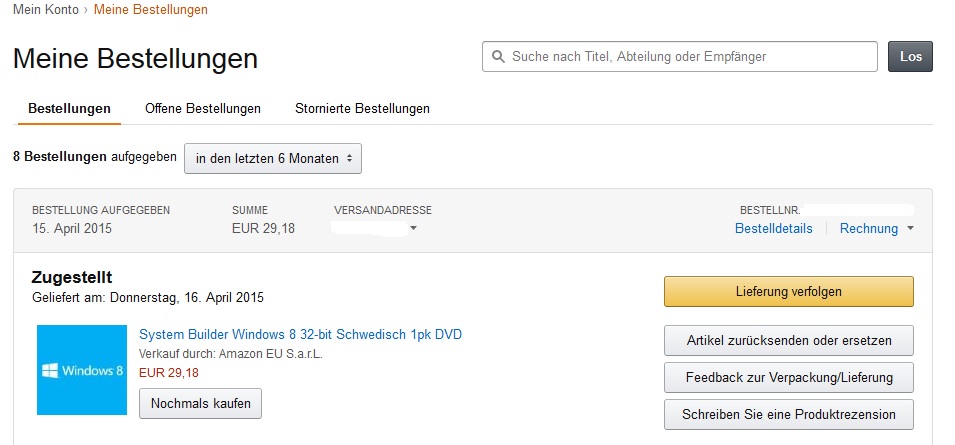Click Schreiben Sie eine Produktrezension button

coord(788,414)
